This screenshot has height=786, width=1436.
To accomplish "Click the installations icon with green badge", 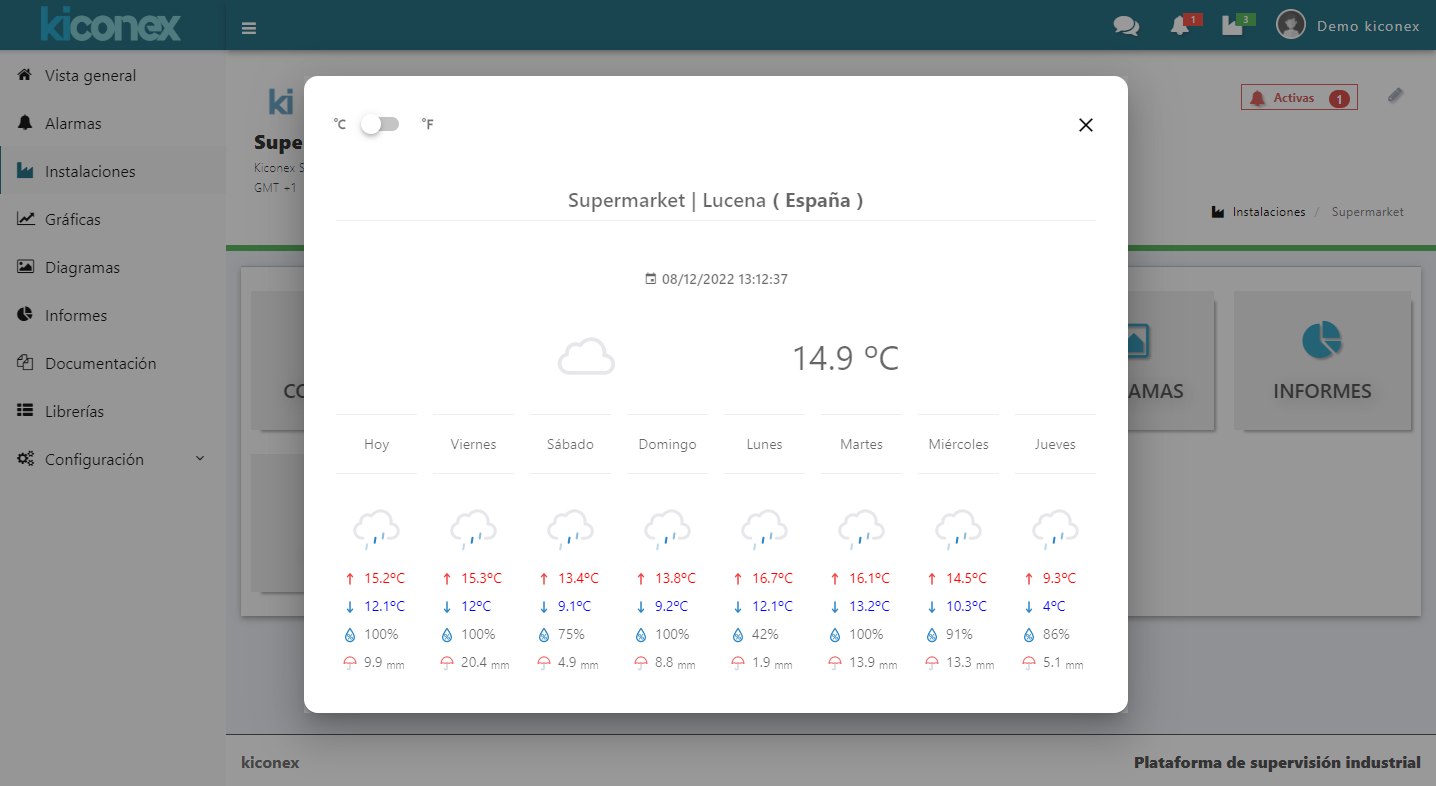I will coord(1233,26).
